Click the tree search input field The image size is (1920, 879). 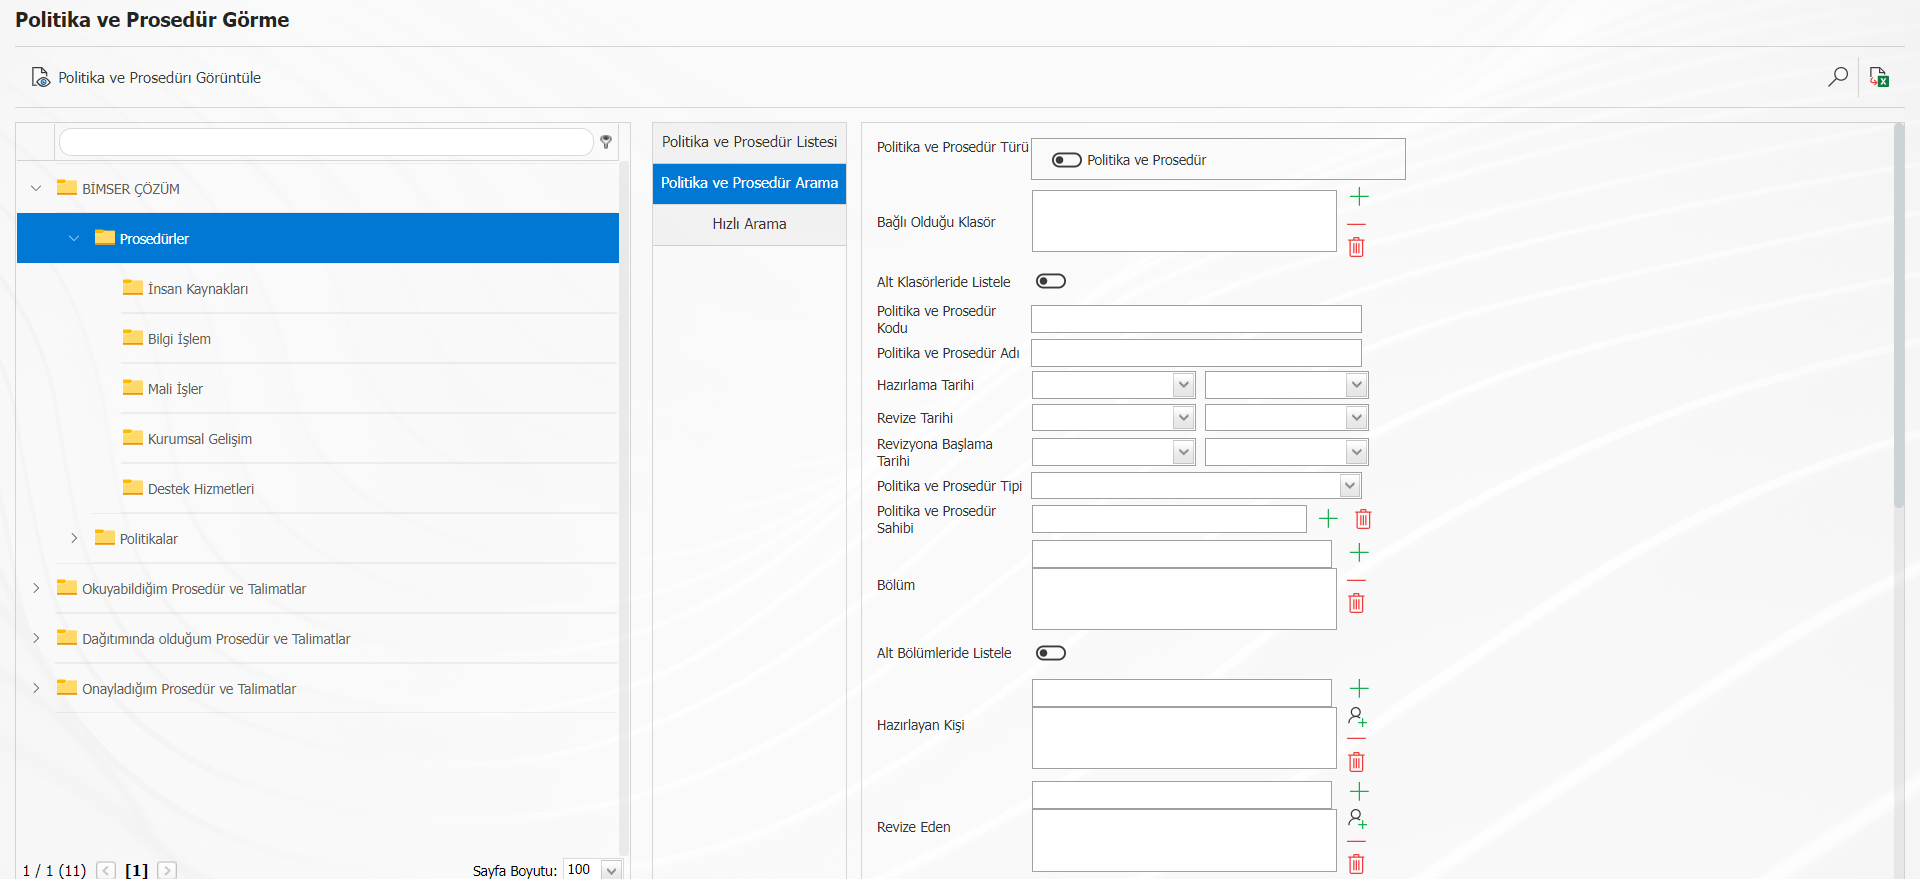pyautogui.click(x=326, y=142)
